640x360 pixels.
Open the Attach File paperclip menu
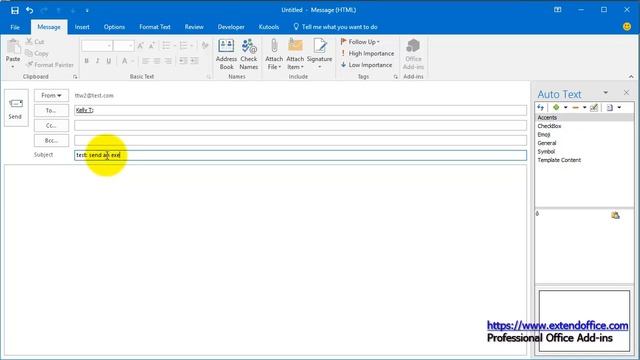tap(274, 54)
